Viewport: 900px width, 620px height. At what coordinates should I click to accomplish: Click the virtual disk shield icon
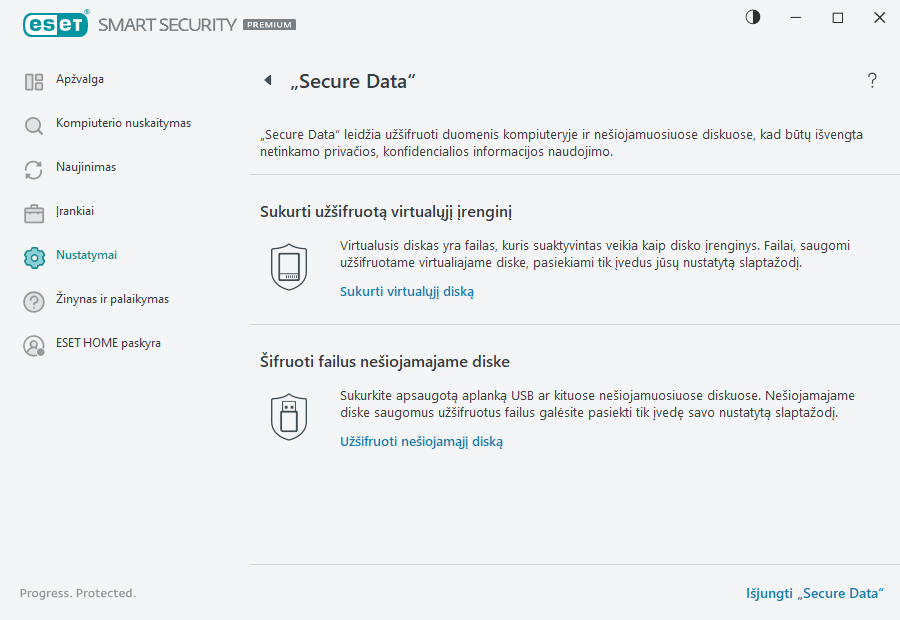coord(289,266)
